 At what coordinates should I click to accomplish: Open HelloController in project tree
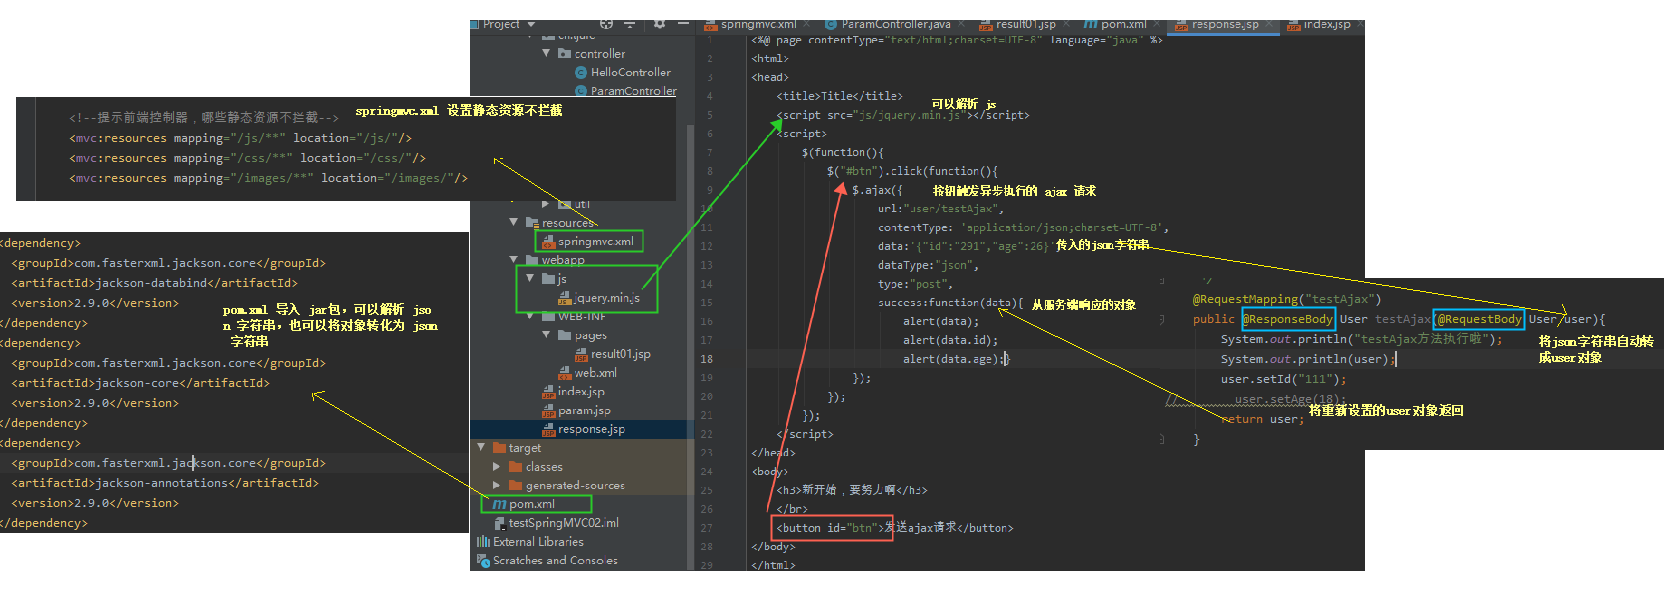coord(630,72)
